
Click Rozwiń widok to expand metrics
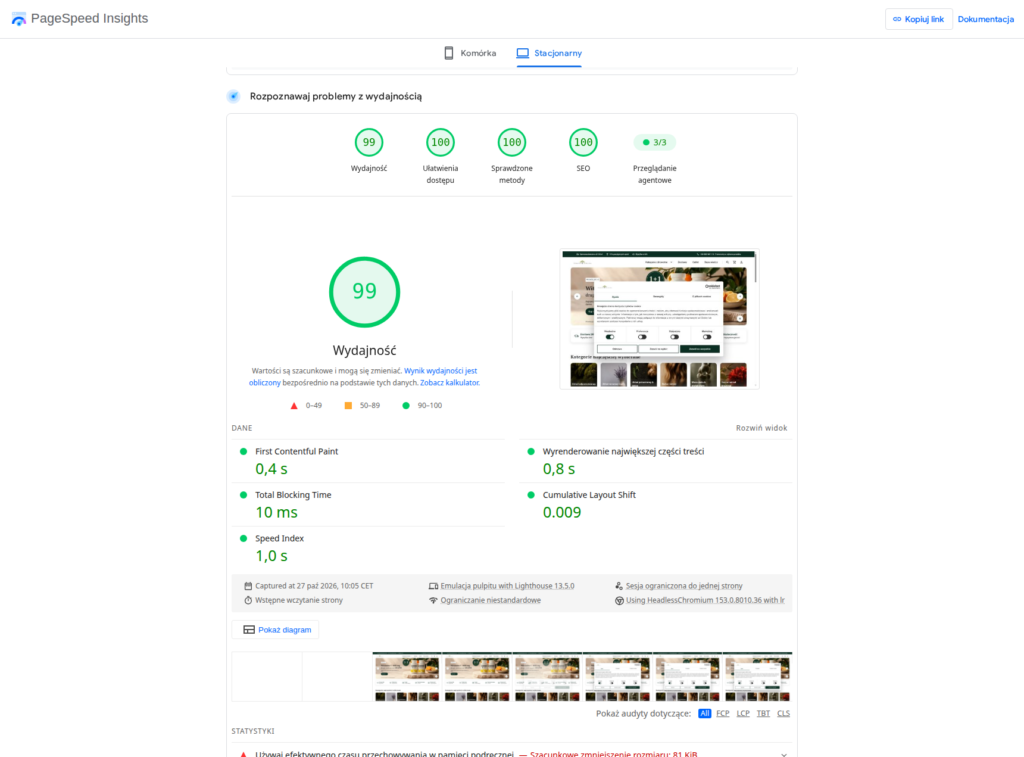(761, 428)
